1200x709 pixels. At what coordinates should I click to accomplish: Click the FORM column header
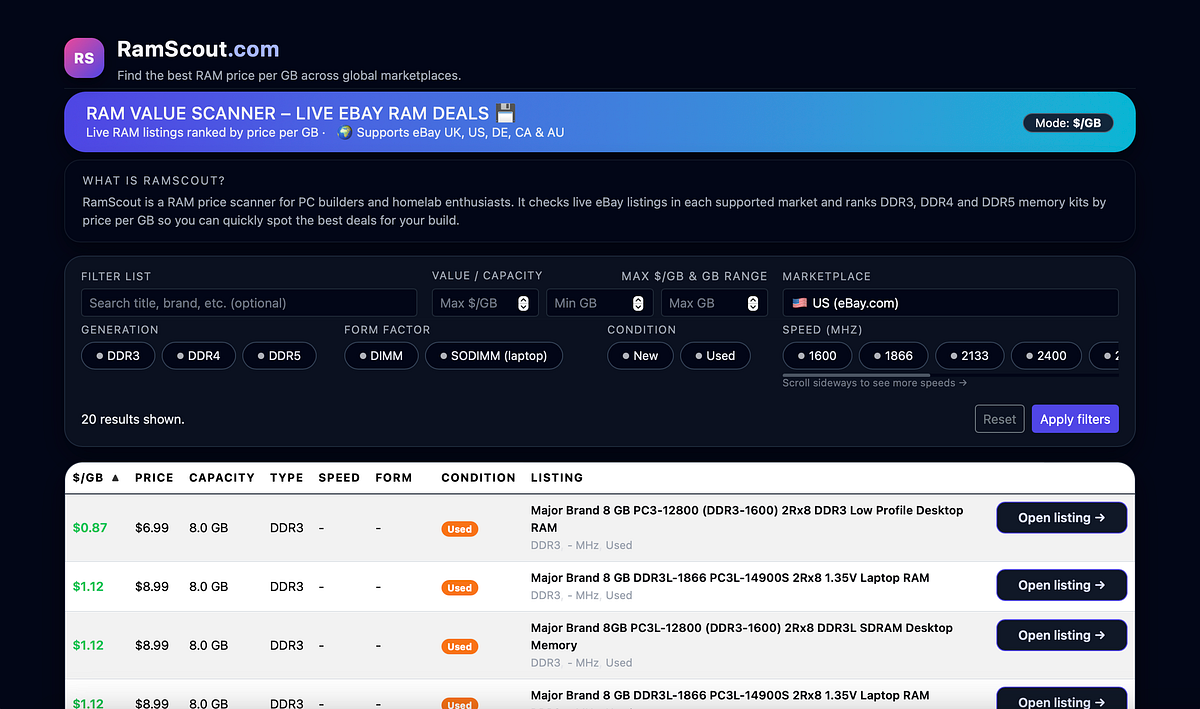(x=394, y=478)
